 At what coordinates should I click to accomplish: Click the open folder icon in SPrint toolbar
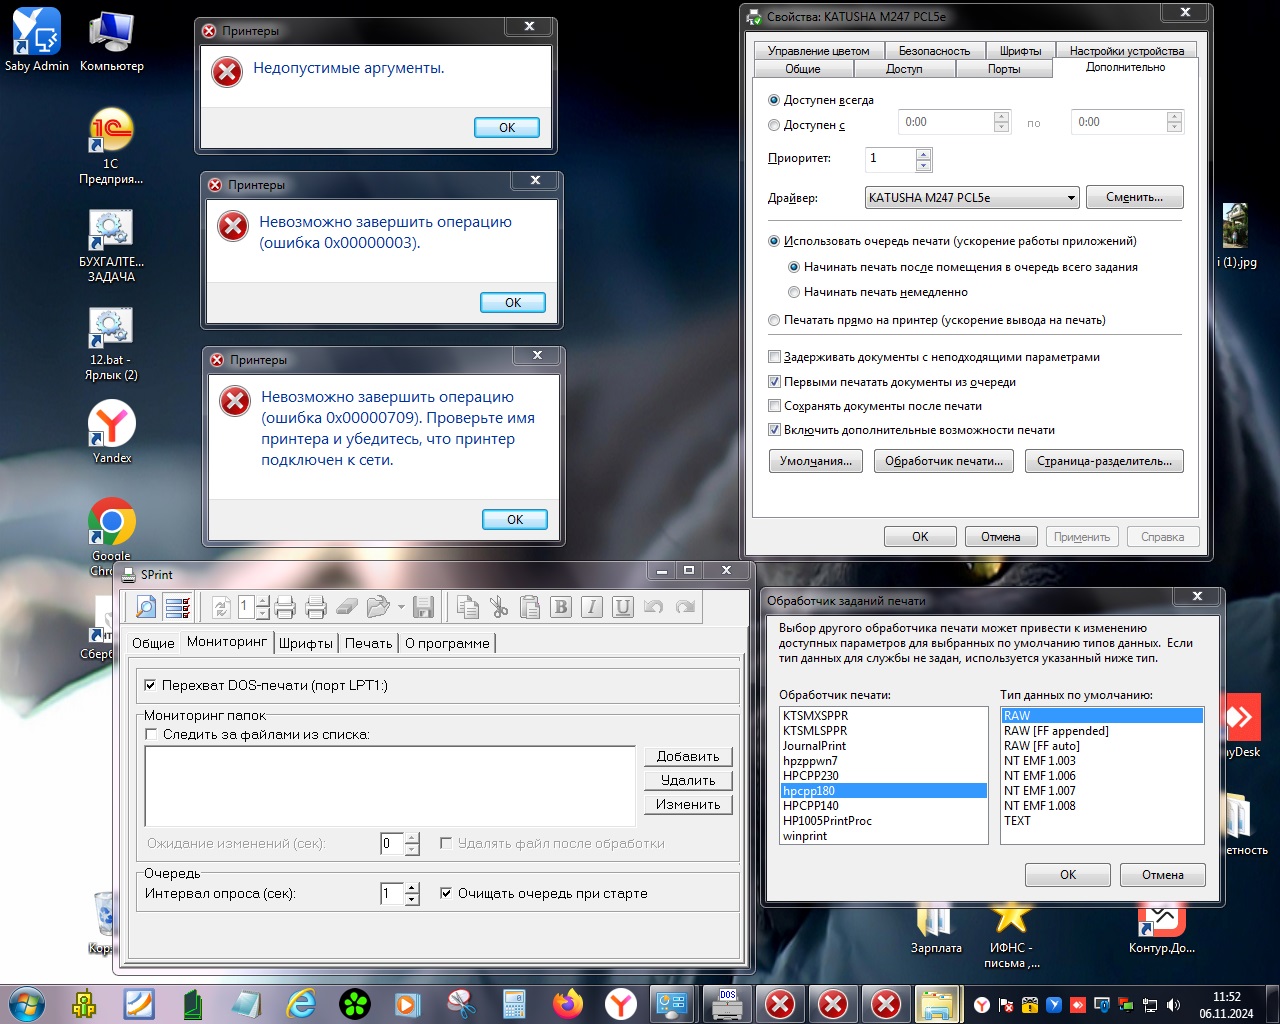pyautogui.click(x=377, y=607)
